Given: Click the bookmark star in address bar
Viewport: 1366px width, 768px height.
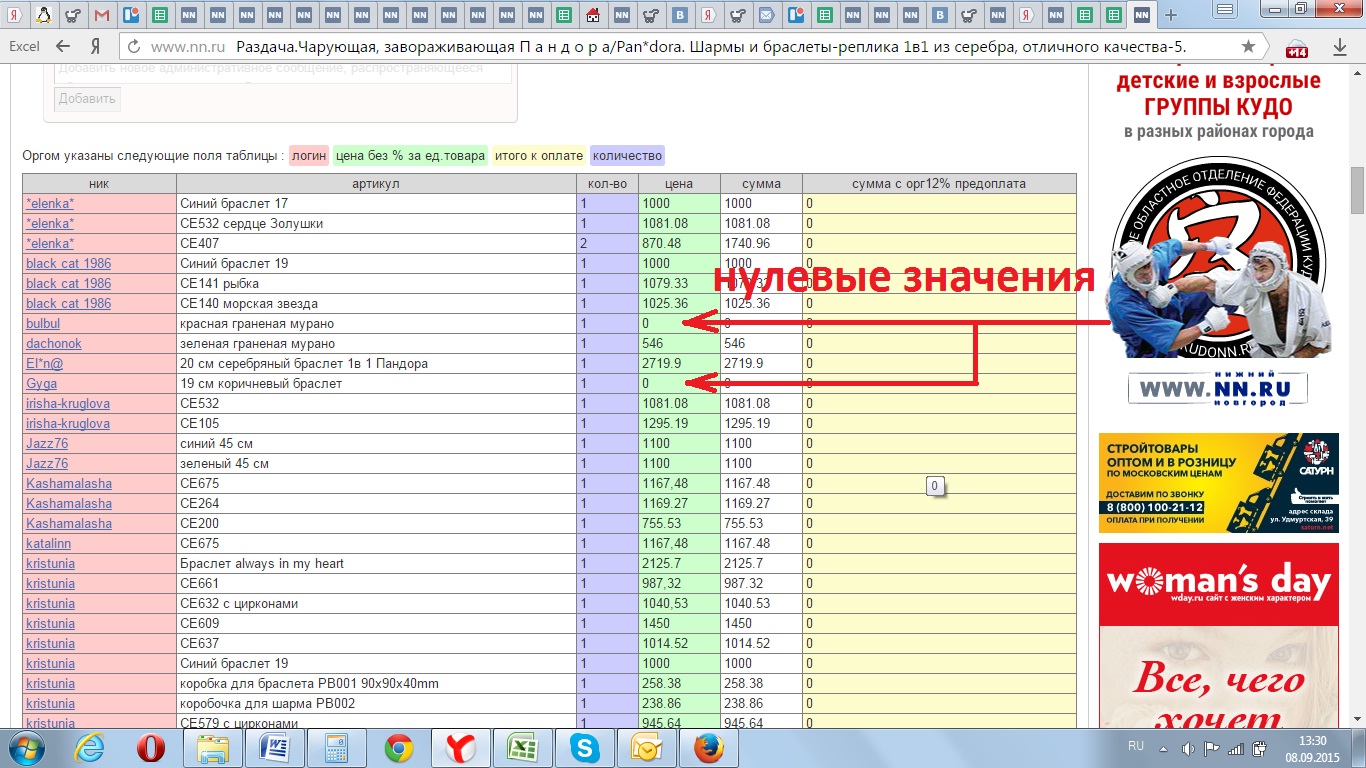Looking at the screenshot, I should click(1248, 47).
